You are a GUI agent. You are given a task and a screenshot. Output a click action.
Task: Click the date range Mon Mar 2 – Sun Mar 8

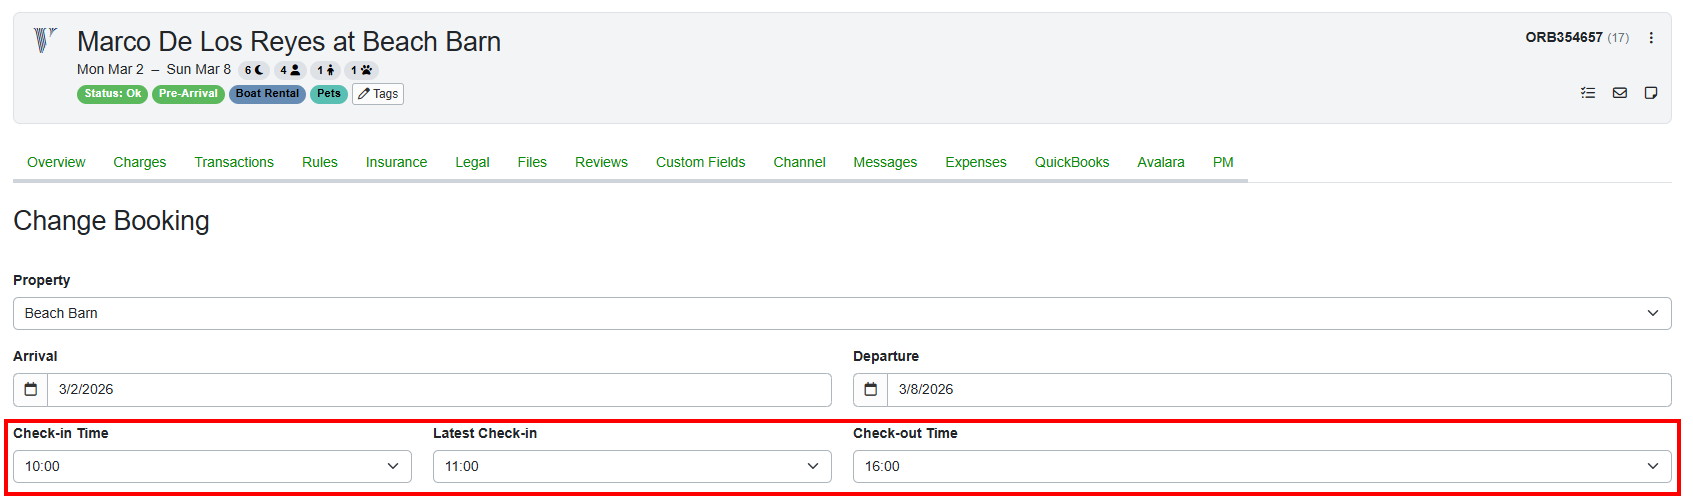pos(154,70)
